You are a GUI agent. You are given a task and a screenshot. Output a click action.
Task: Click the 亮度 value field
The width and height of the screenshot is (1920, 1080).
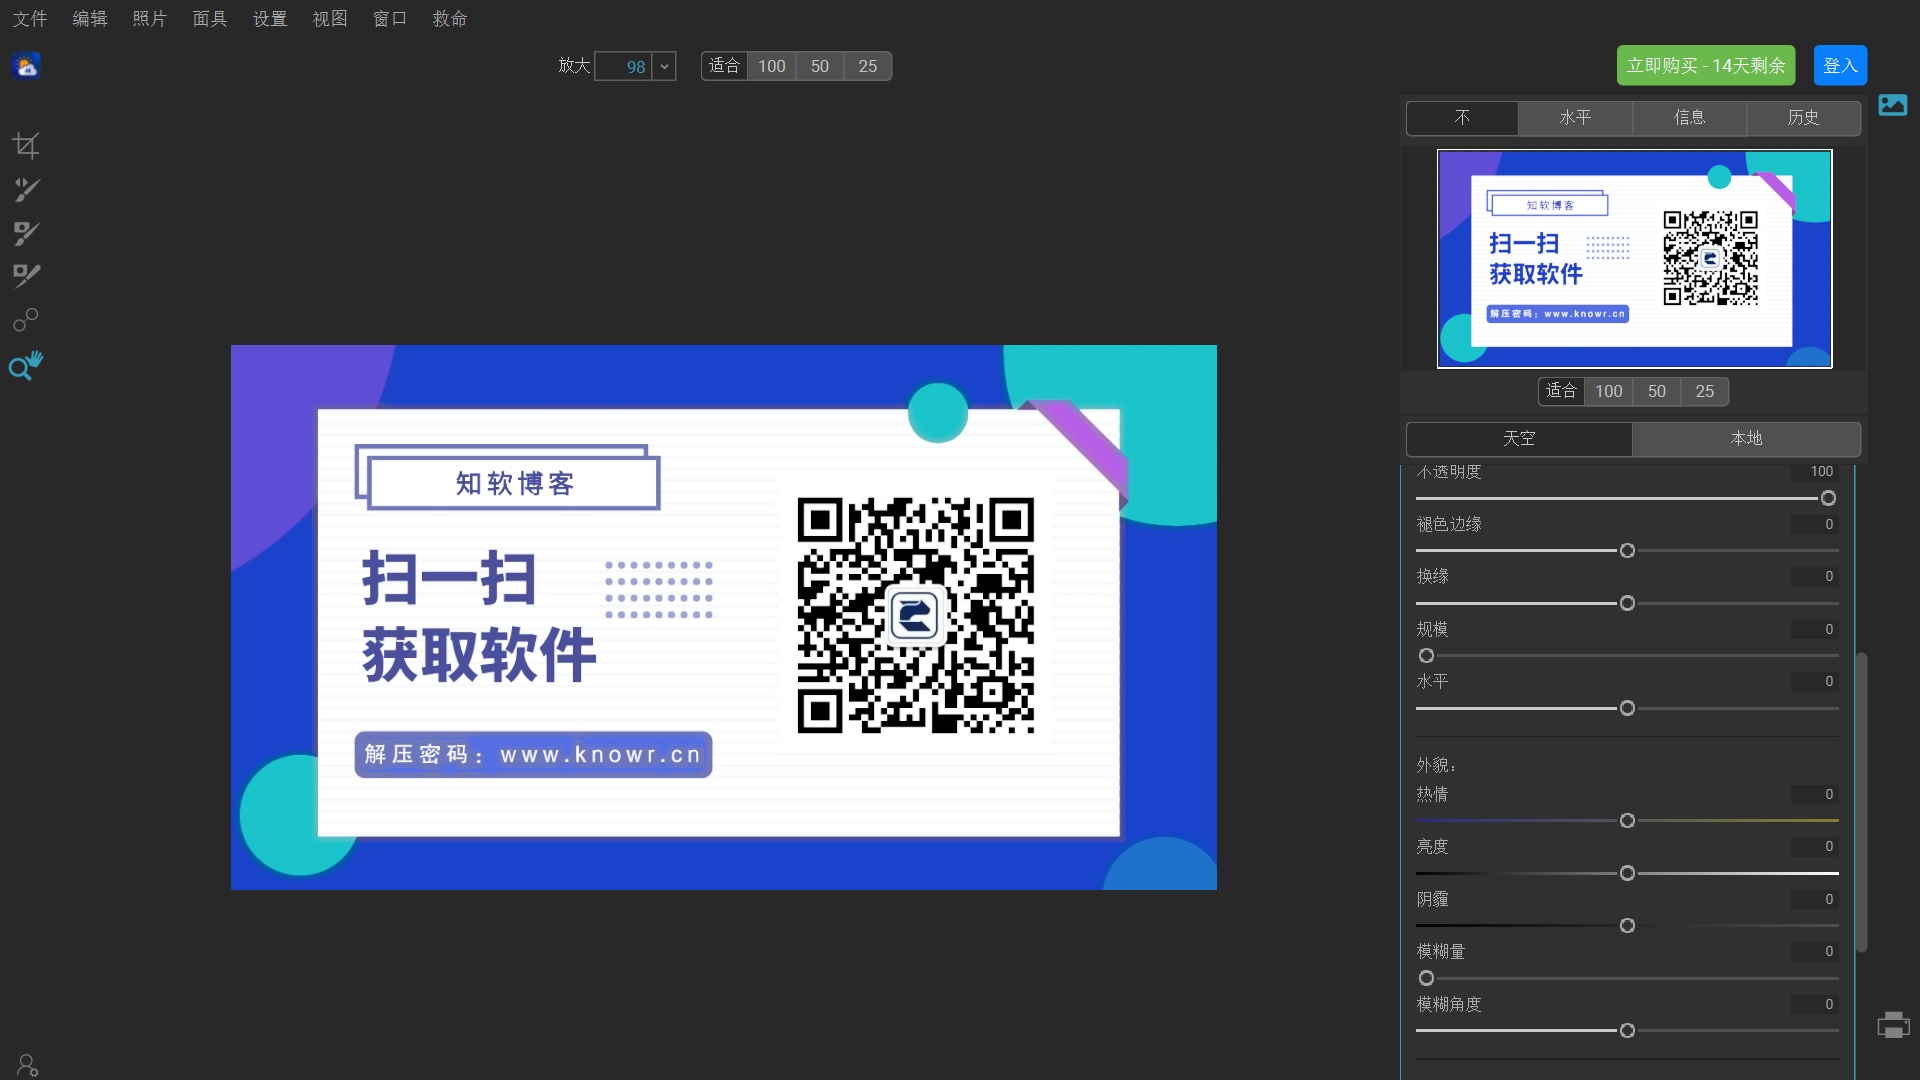click(1814, 847)
